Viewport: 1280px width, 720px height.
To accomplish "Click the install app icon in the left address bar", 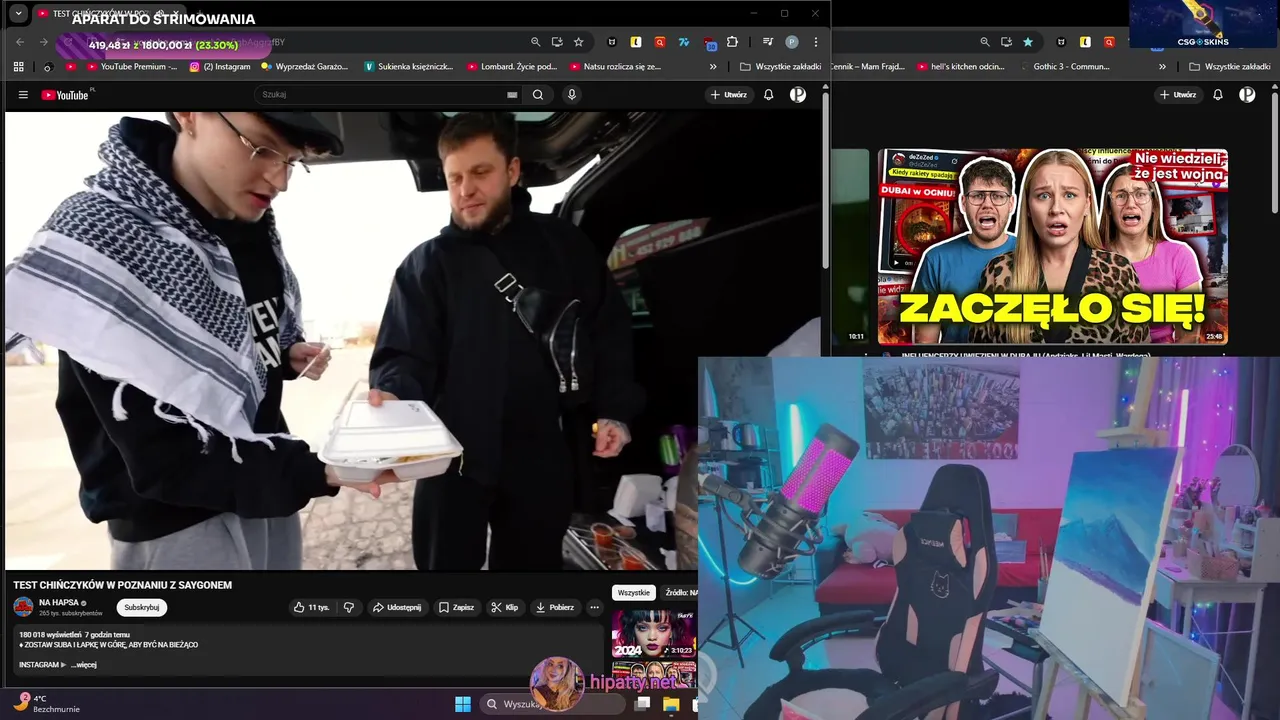I will [557, 42].
